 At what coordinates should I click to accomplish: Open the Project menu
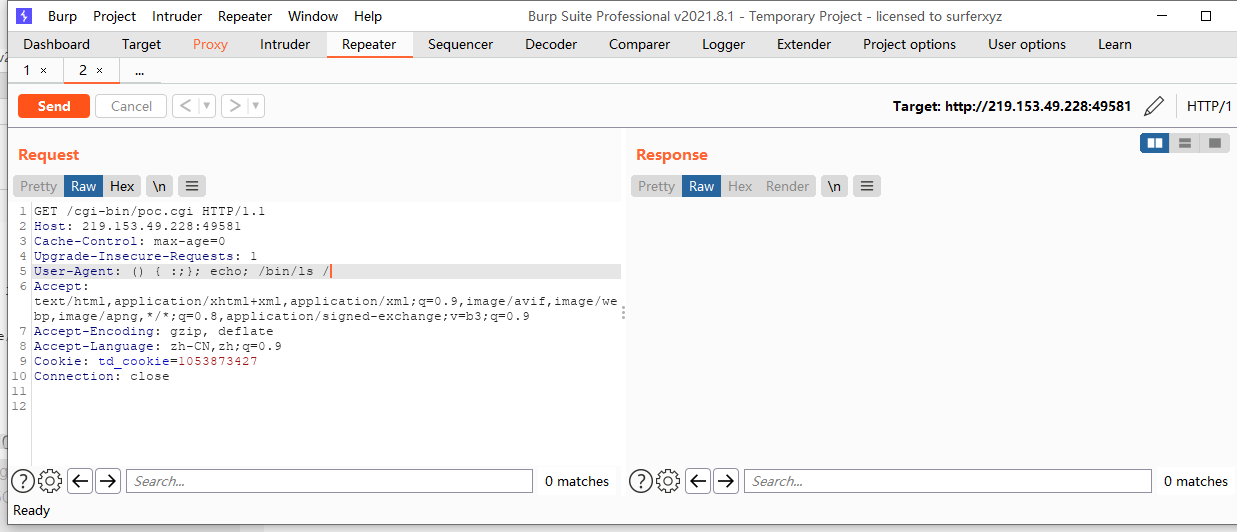115,16
